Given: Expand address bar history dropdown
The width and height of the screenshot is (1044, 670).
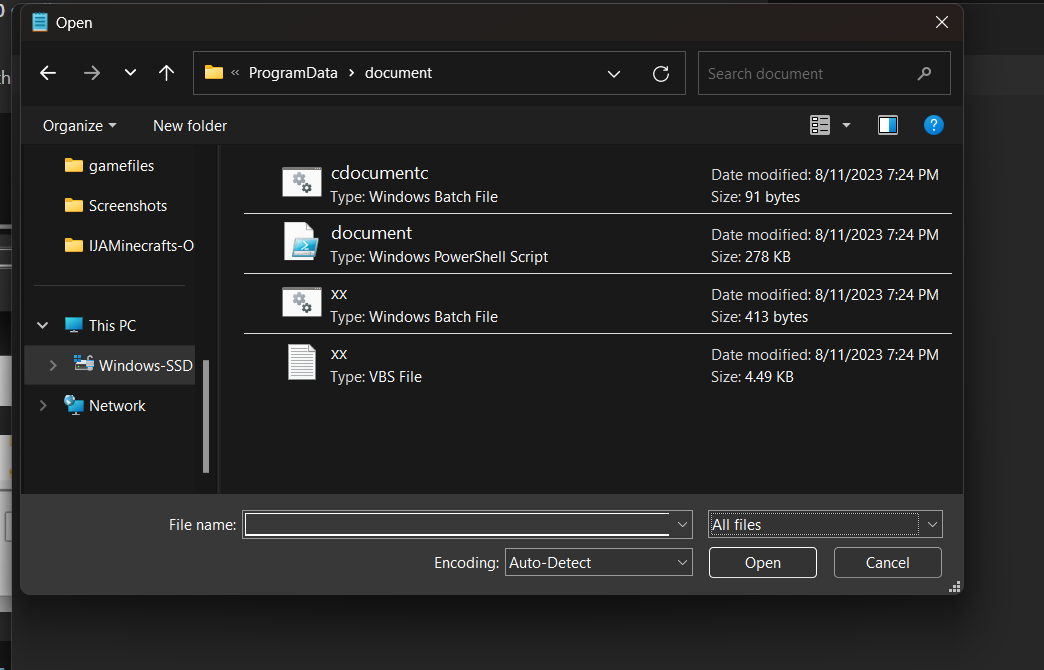Looking at the screenshot, I should click(x=614, y=73).
